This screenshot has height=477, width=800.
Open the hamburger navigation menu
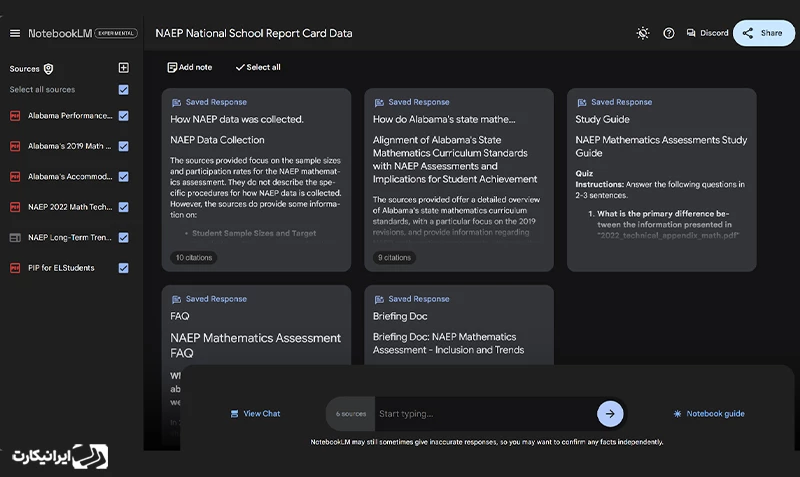(15, 33)
